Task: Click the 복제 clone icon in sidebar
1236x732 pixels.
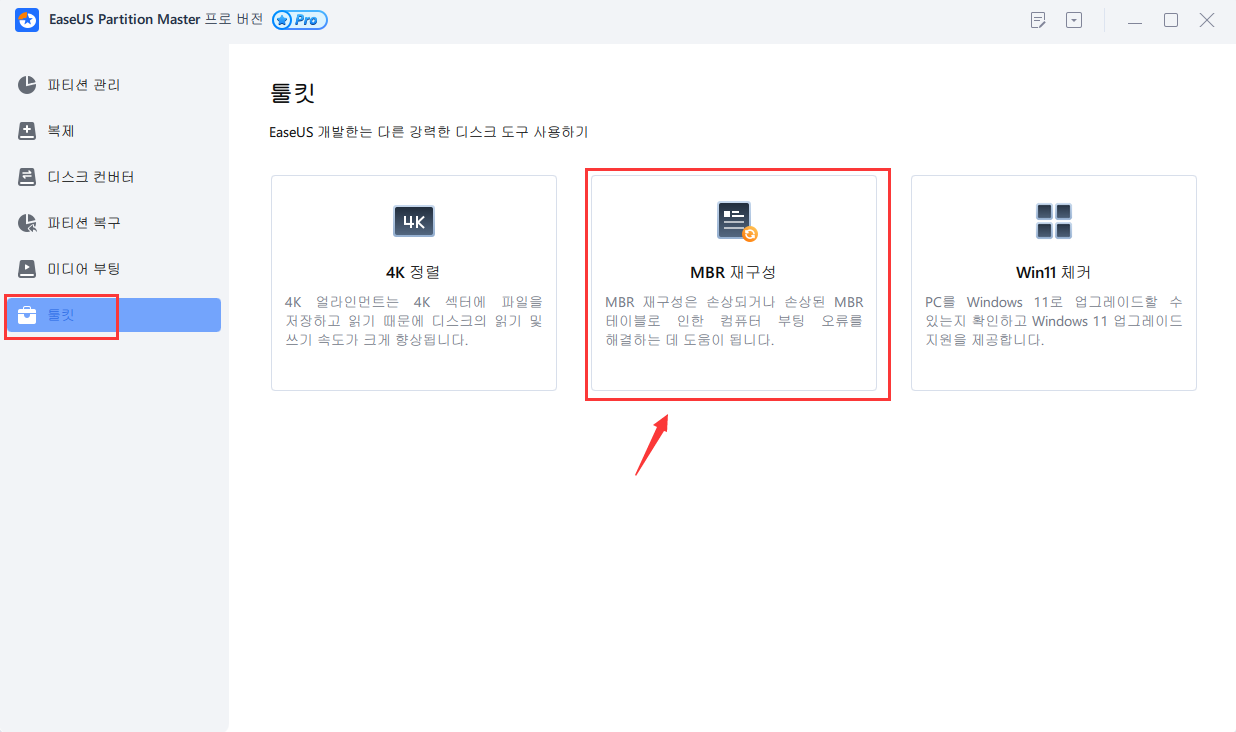Action: (x=28, y=131)
